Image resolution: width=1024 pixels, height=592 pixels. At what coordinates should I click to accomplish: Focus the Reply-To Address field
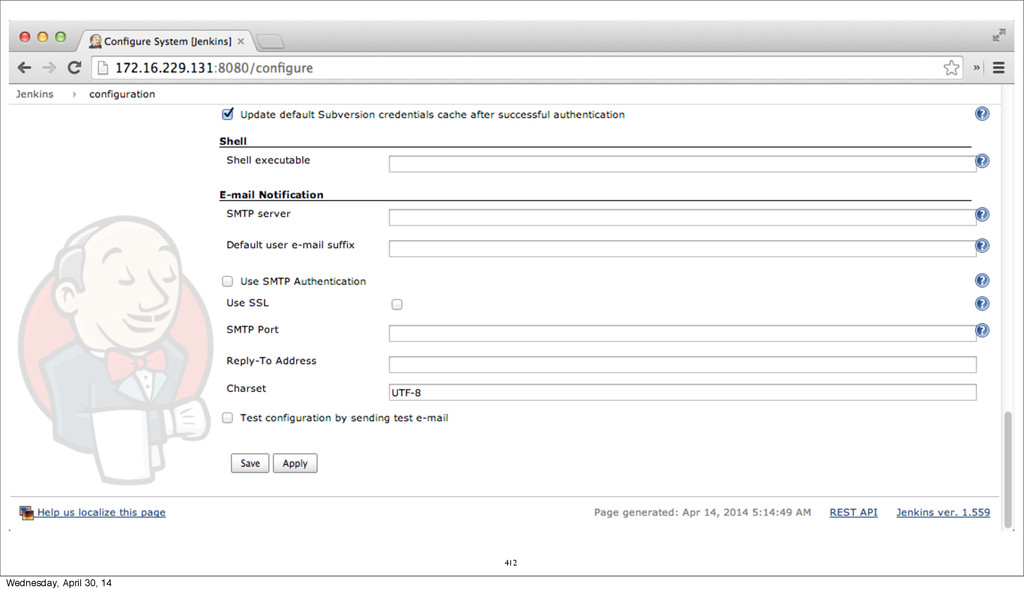[x=682, y=365]
